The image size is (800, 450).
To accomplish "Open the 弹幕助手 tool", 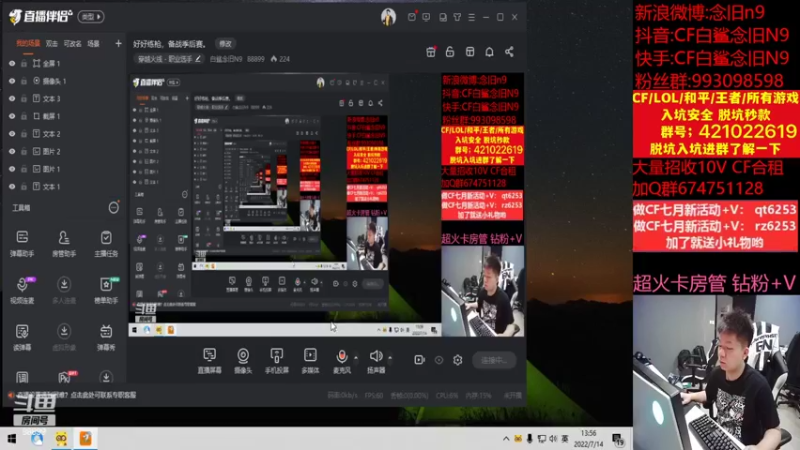I will click(x=22, y=243).
